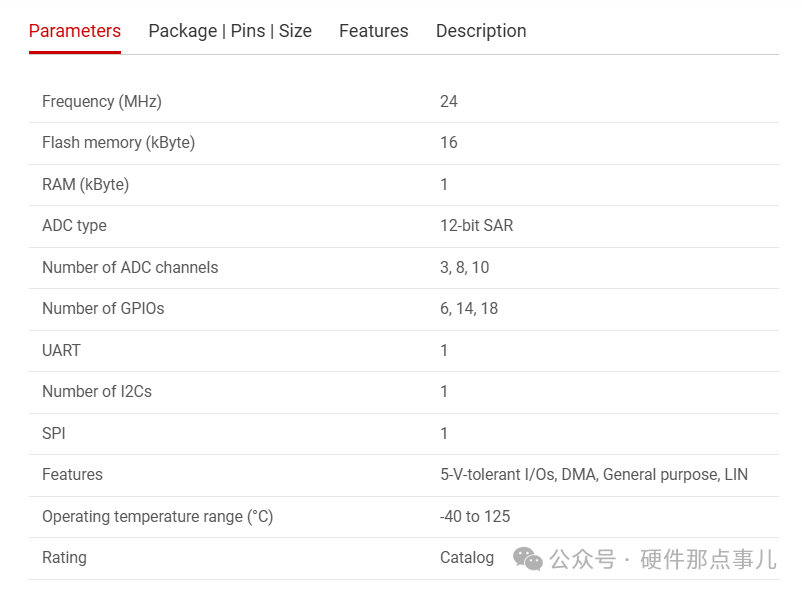Go to the Features tab
The width and height of the screenshot is (802, 591).
click(373, 31)
